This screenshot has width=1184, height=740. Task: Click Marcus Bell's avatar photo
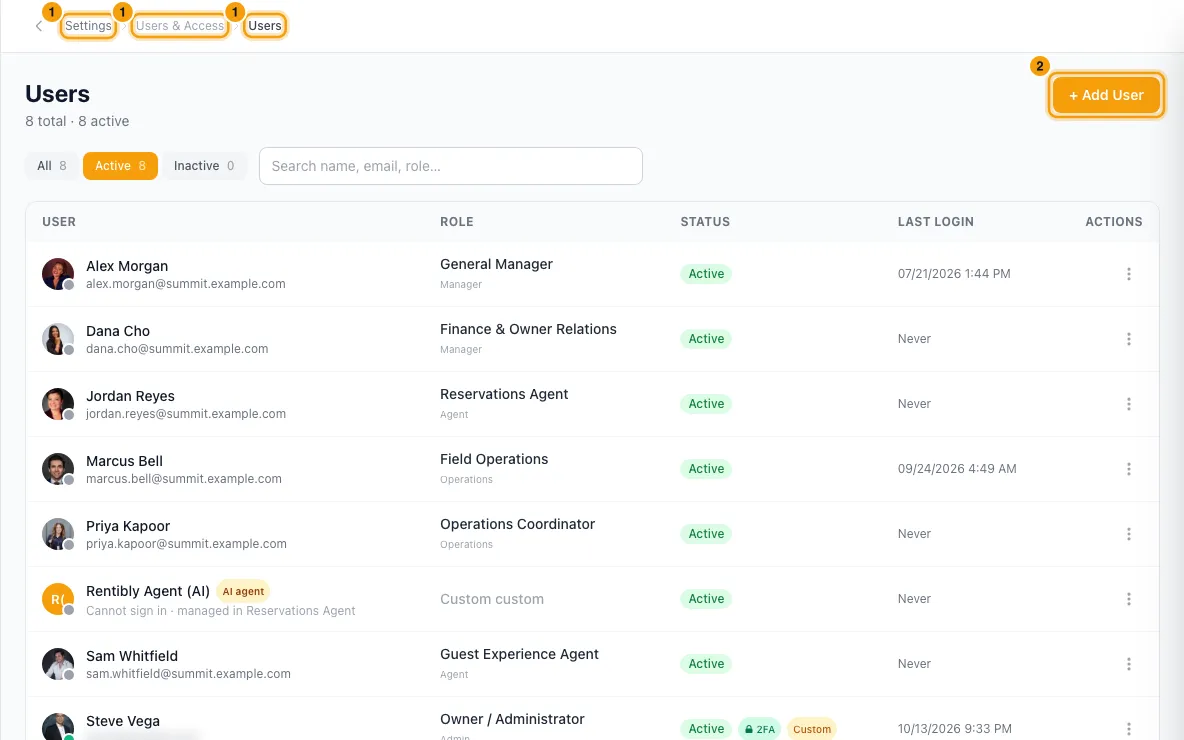click(x=58, y=469)
